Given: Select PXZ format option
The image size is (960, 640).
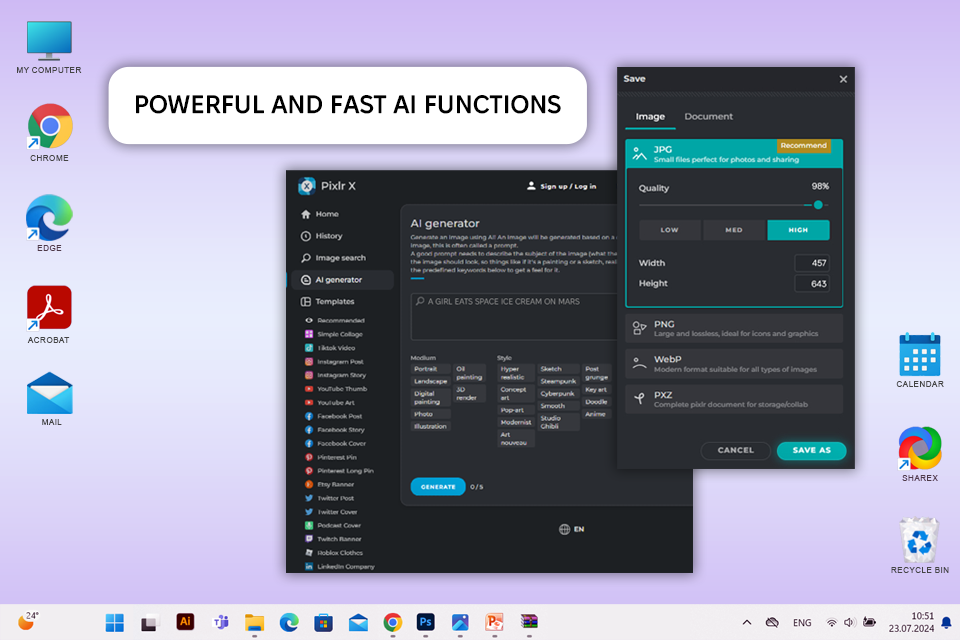Looking at the screenshot, I should coord(733,399).
